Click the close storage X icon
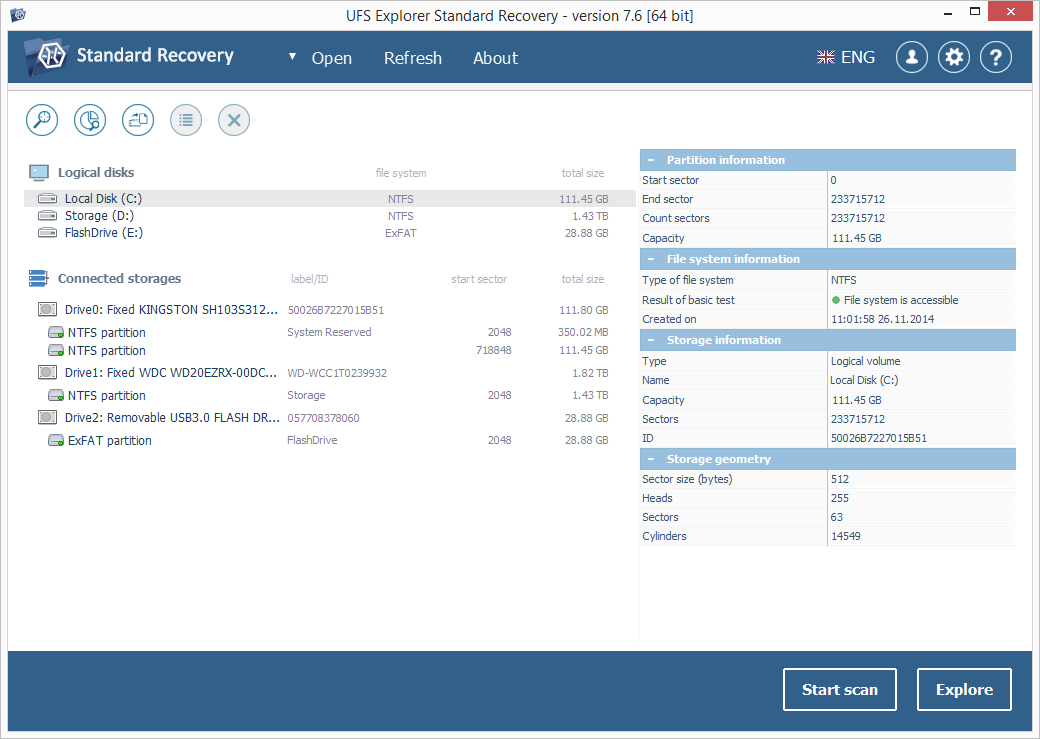 234,120
